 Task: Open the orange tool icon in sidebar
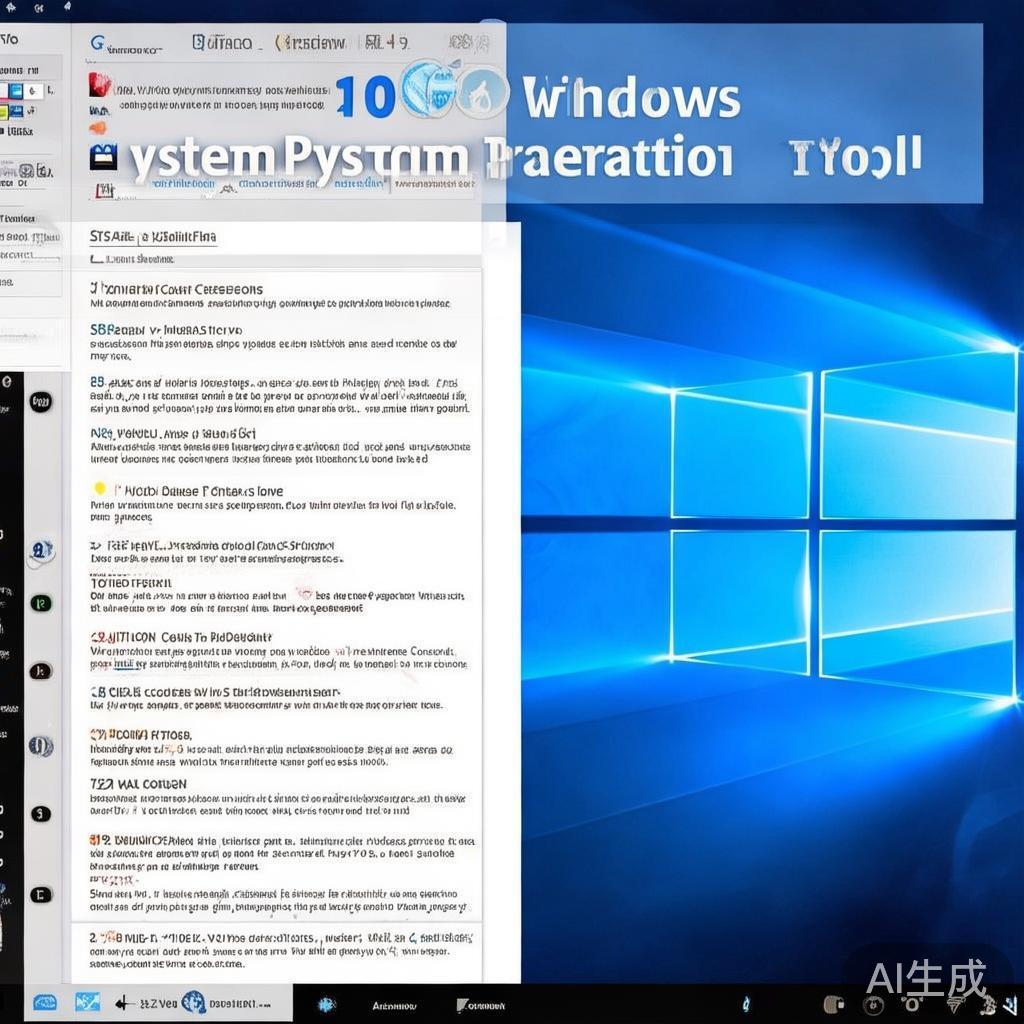click(95, 126)
